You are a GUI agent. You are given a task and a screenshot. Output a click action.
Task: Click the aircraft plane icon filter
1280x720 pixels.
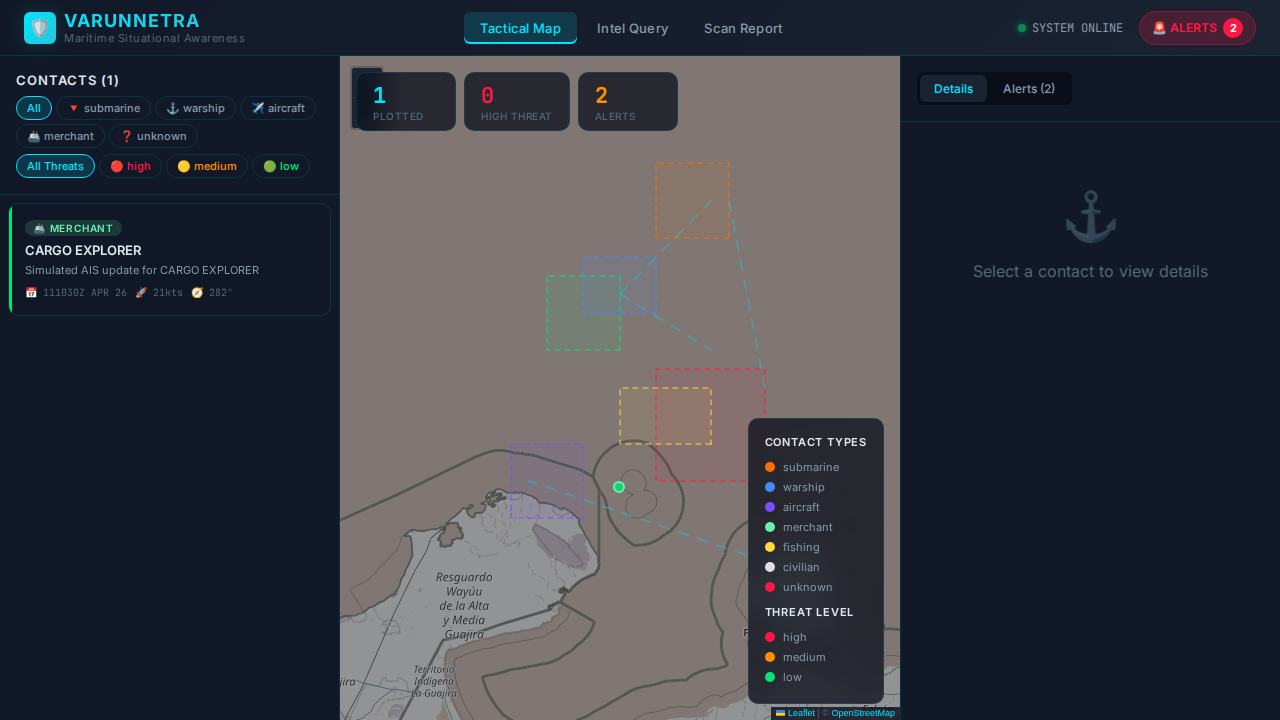(257, 108)
